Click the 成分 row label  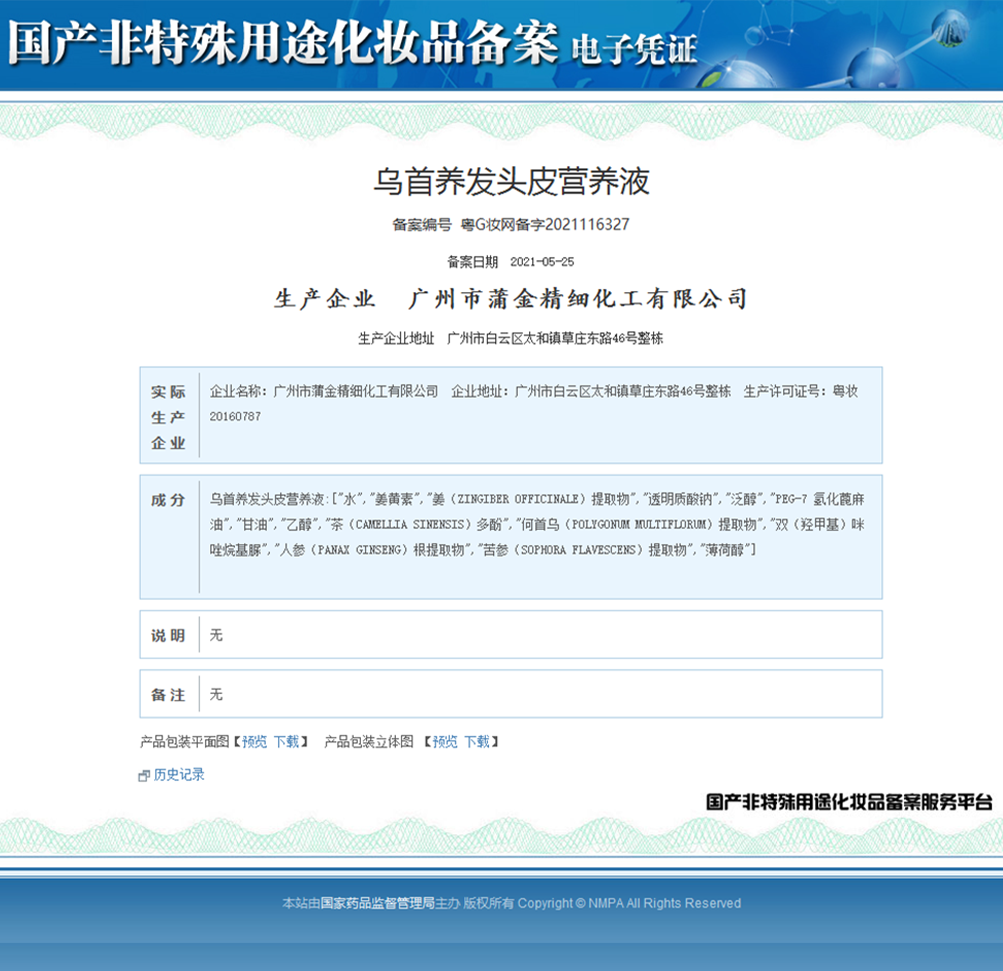coord(168,500)
